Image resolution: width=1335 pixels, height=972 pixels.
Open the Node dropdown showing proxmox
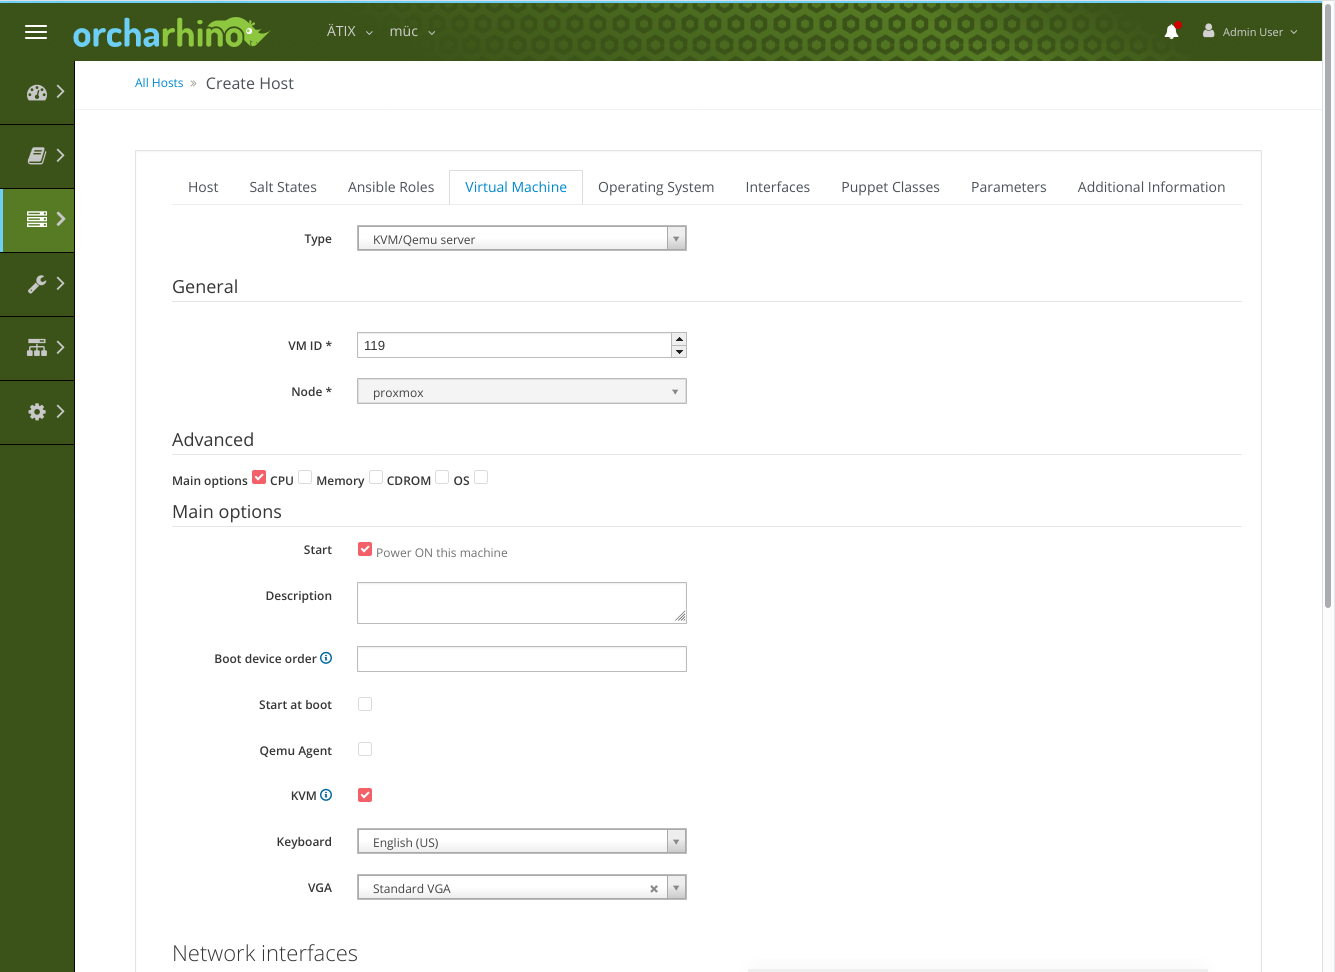(x=522, y=392)
